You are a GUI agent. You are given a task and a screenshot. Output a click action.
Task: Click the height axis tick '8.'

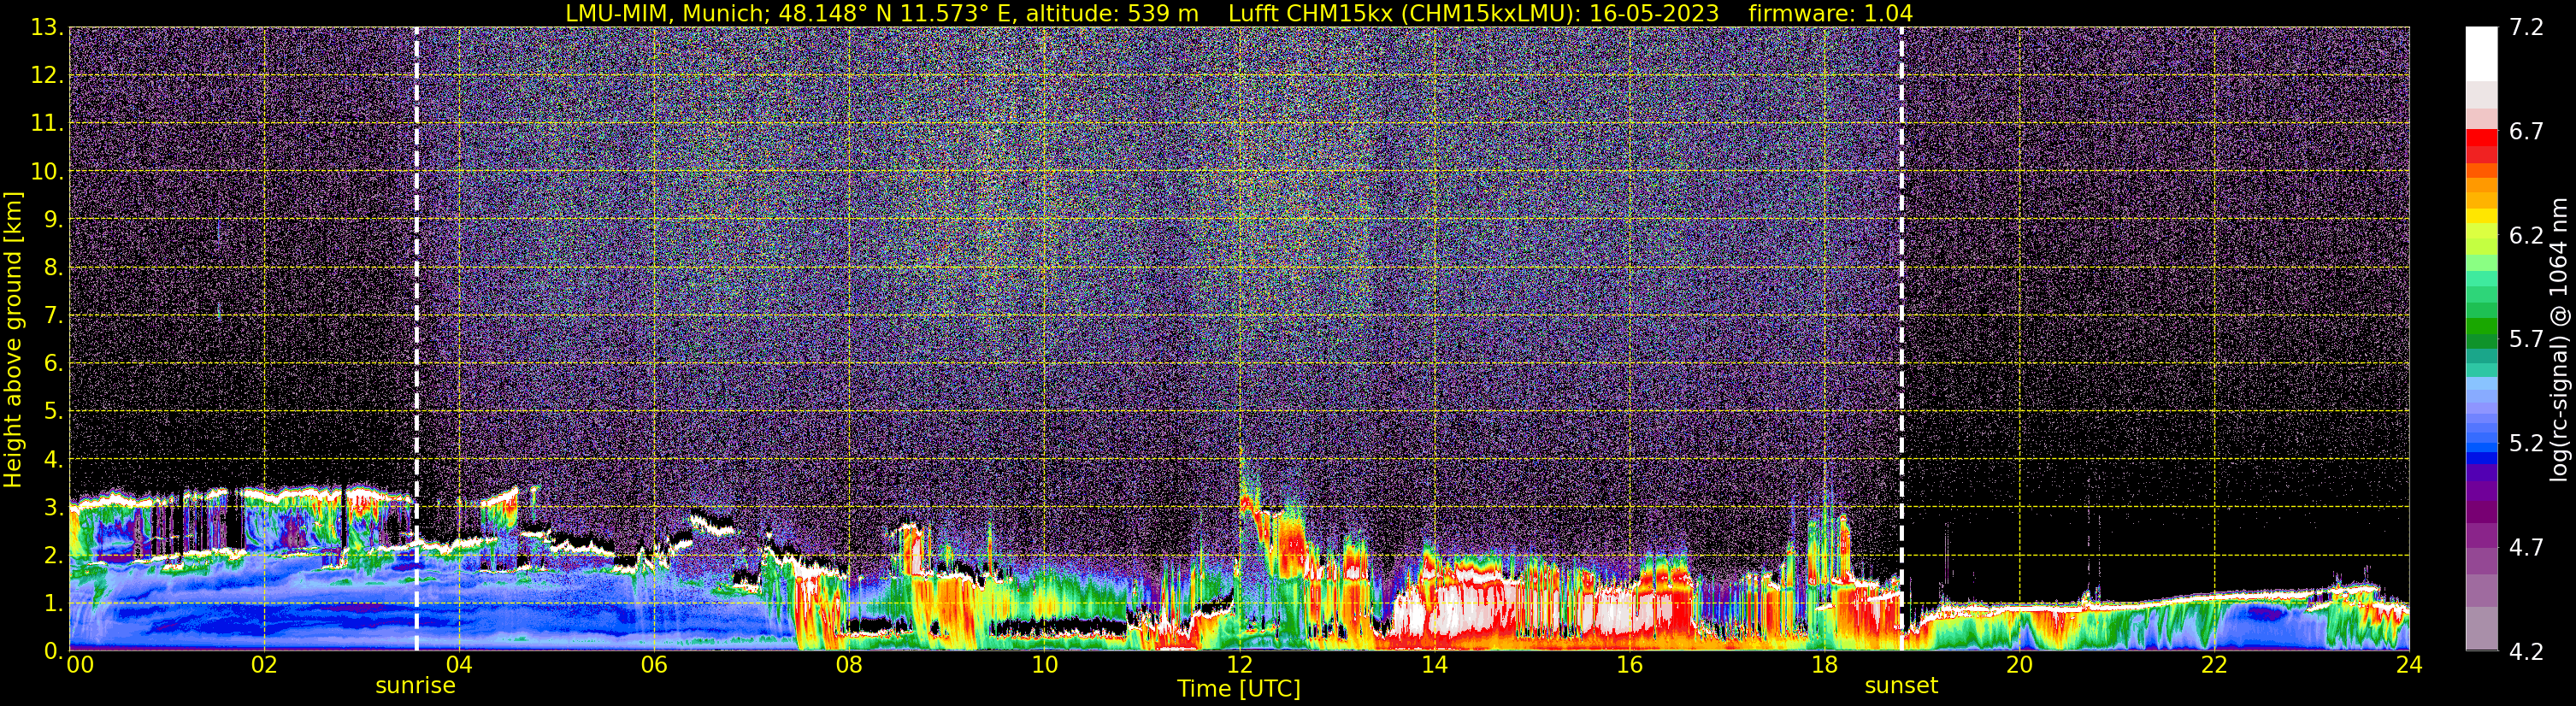click(x=52, y=267)
